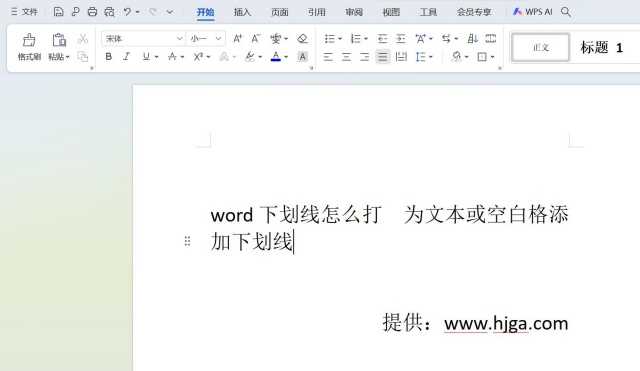Screen dimensions: 640x371
Task: Increase font size with A+ icon
Action: tap(237, 39)
